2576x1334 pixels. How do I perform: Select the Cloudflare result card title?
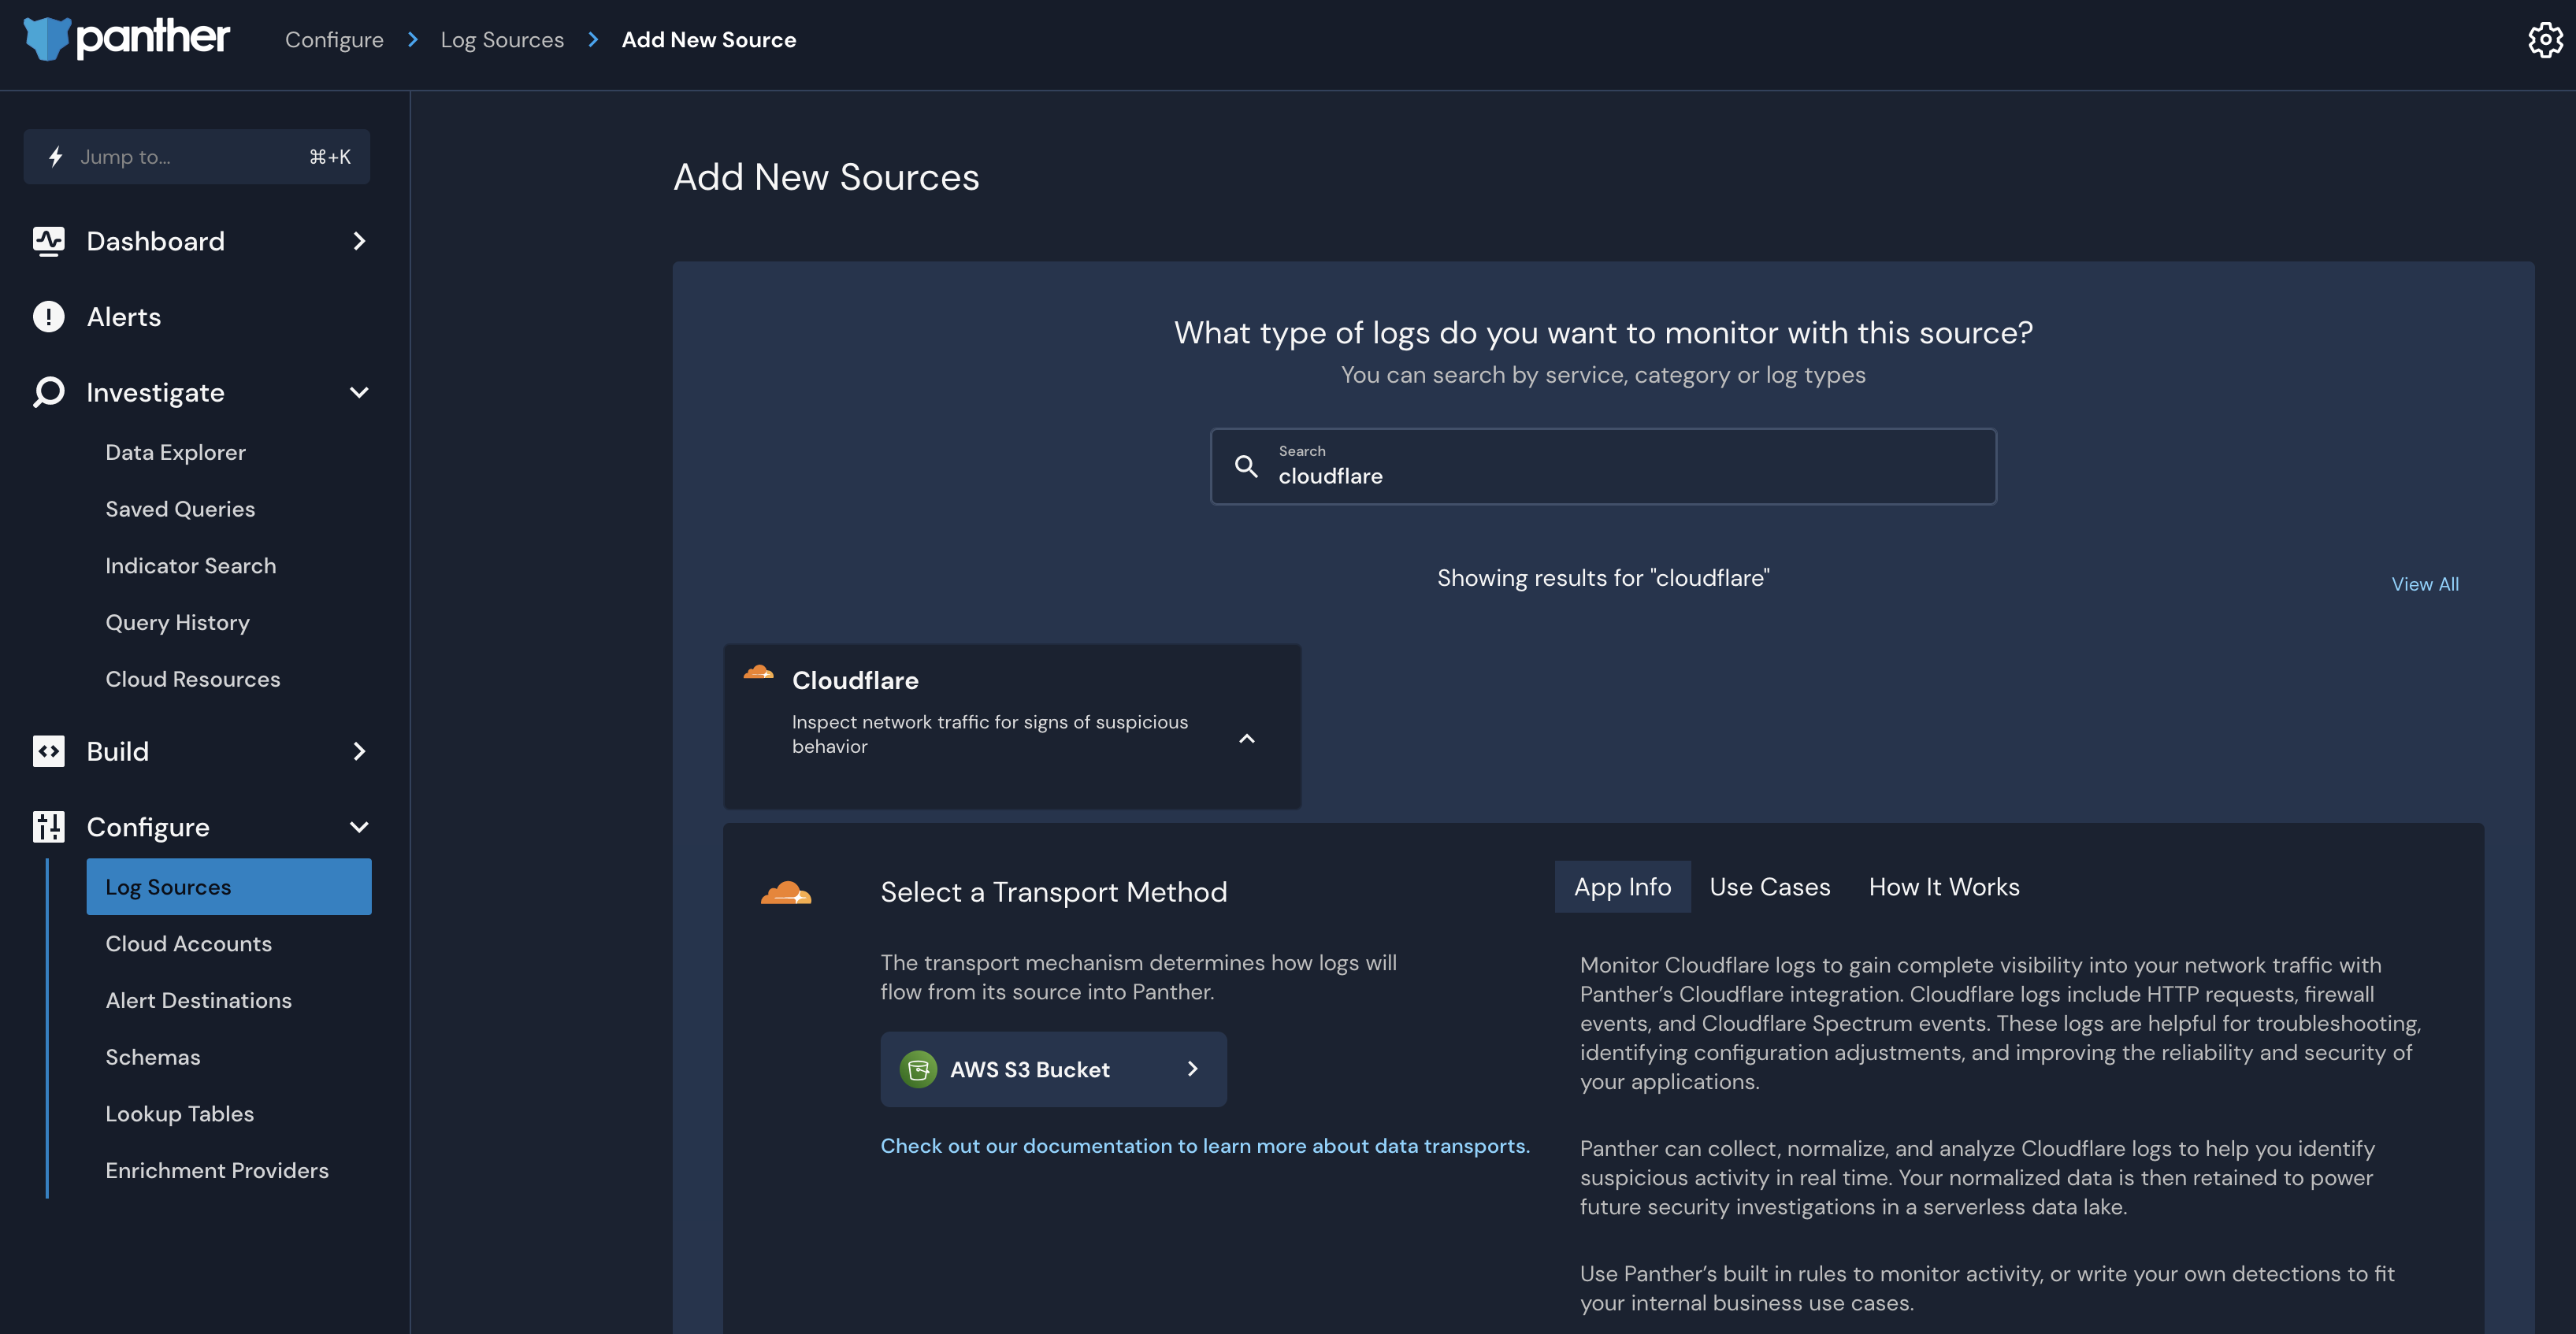[855, 680]
